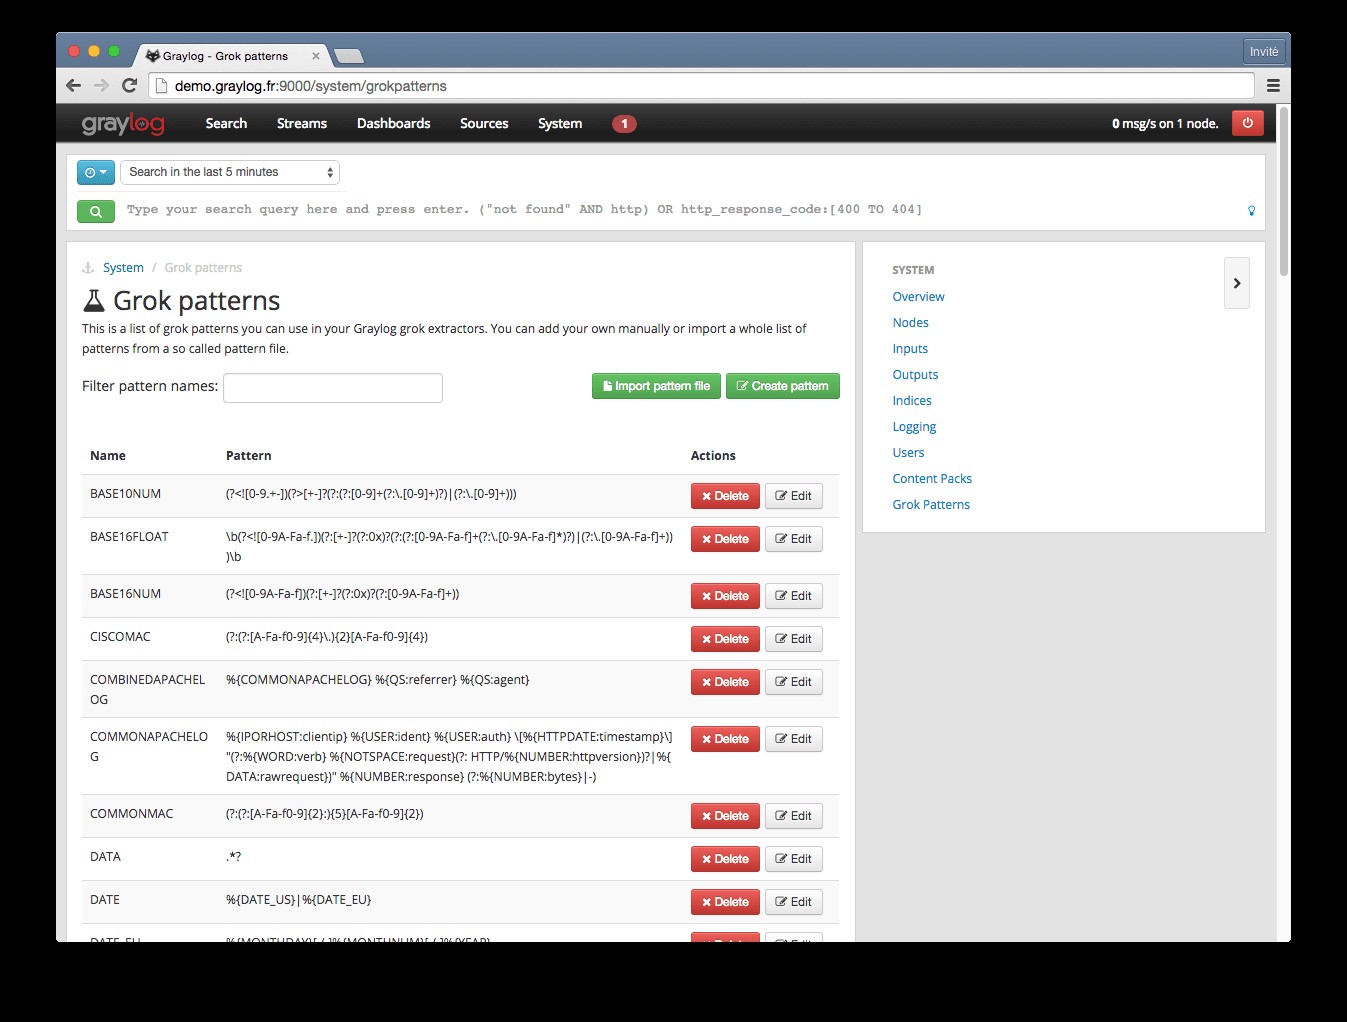The image size is (1347, 1022).
Task: Open the blue clock time-range dropdown
Action: (95, 171)
